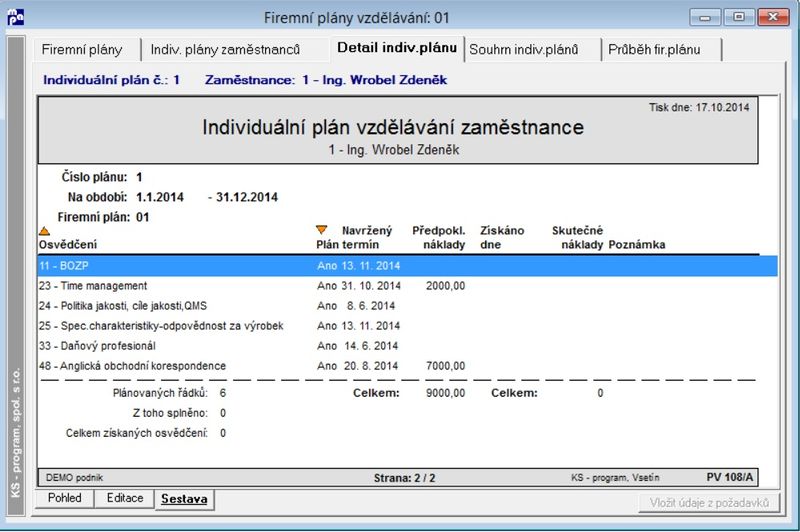Click the Tisk dne: 17.10.2014 text
Screen dimensions: 800x532
[699, 107]
